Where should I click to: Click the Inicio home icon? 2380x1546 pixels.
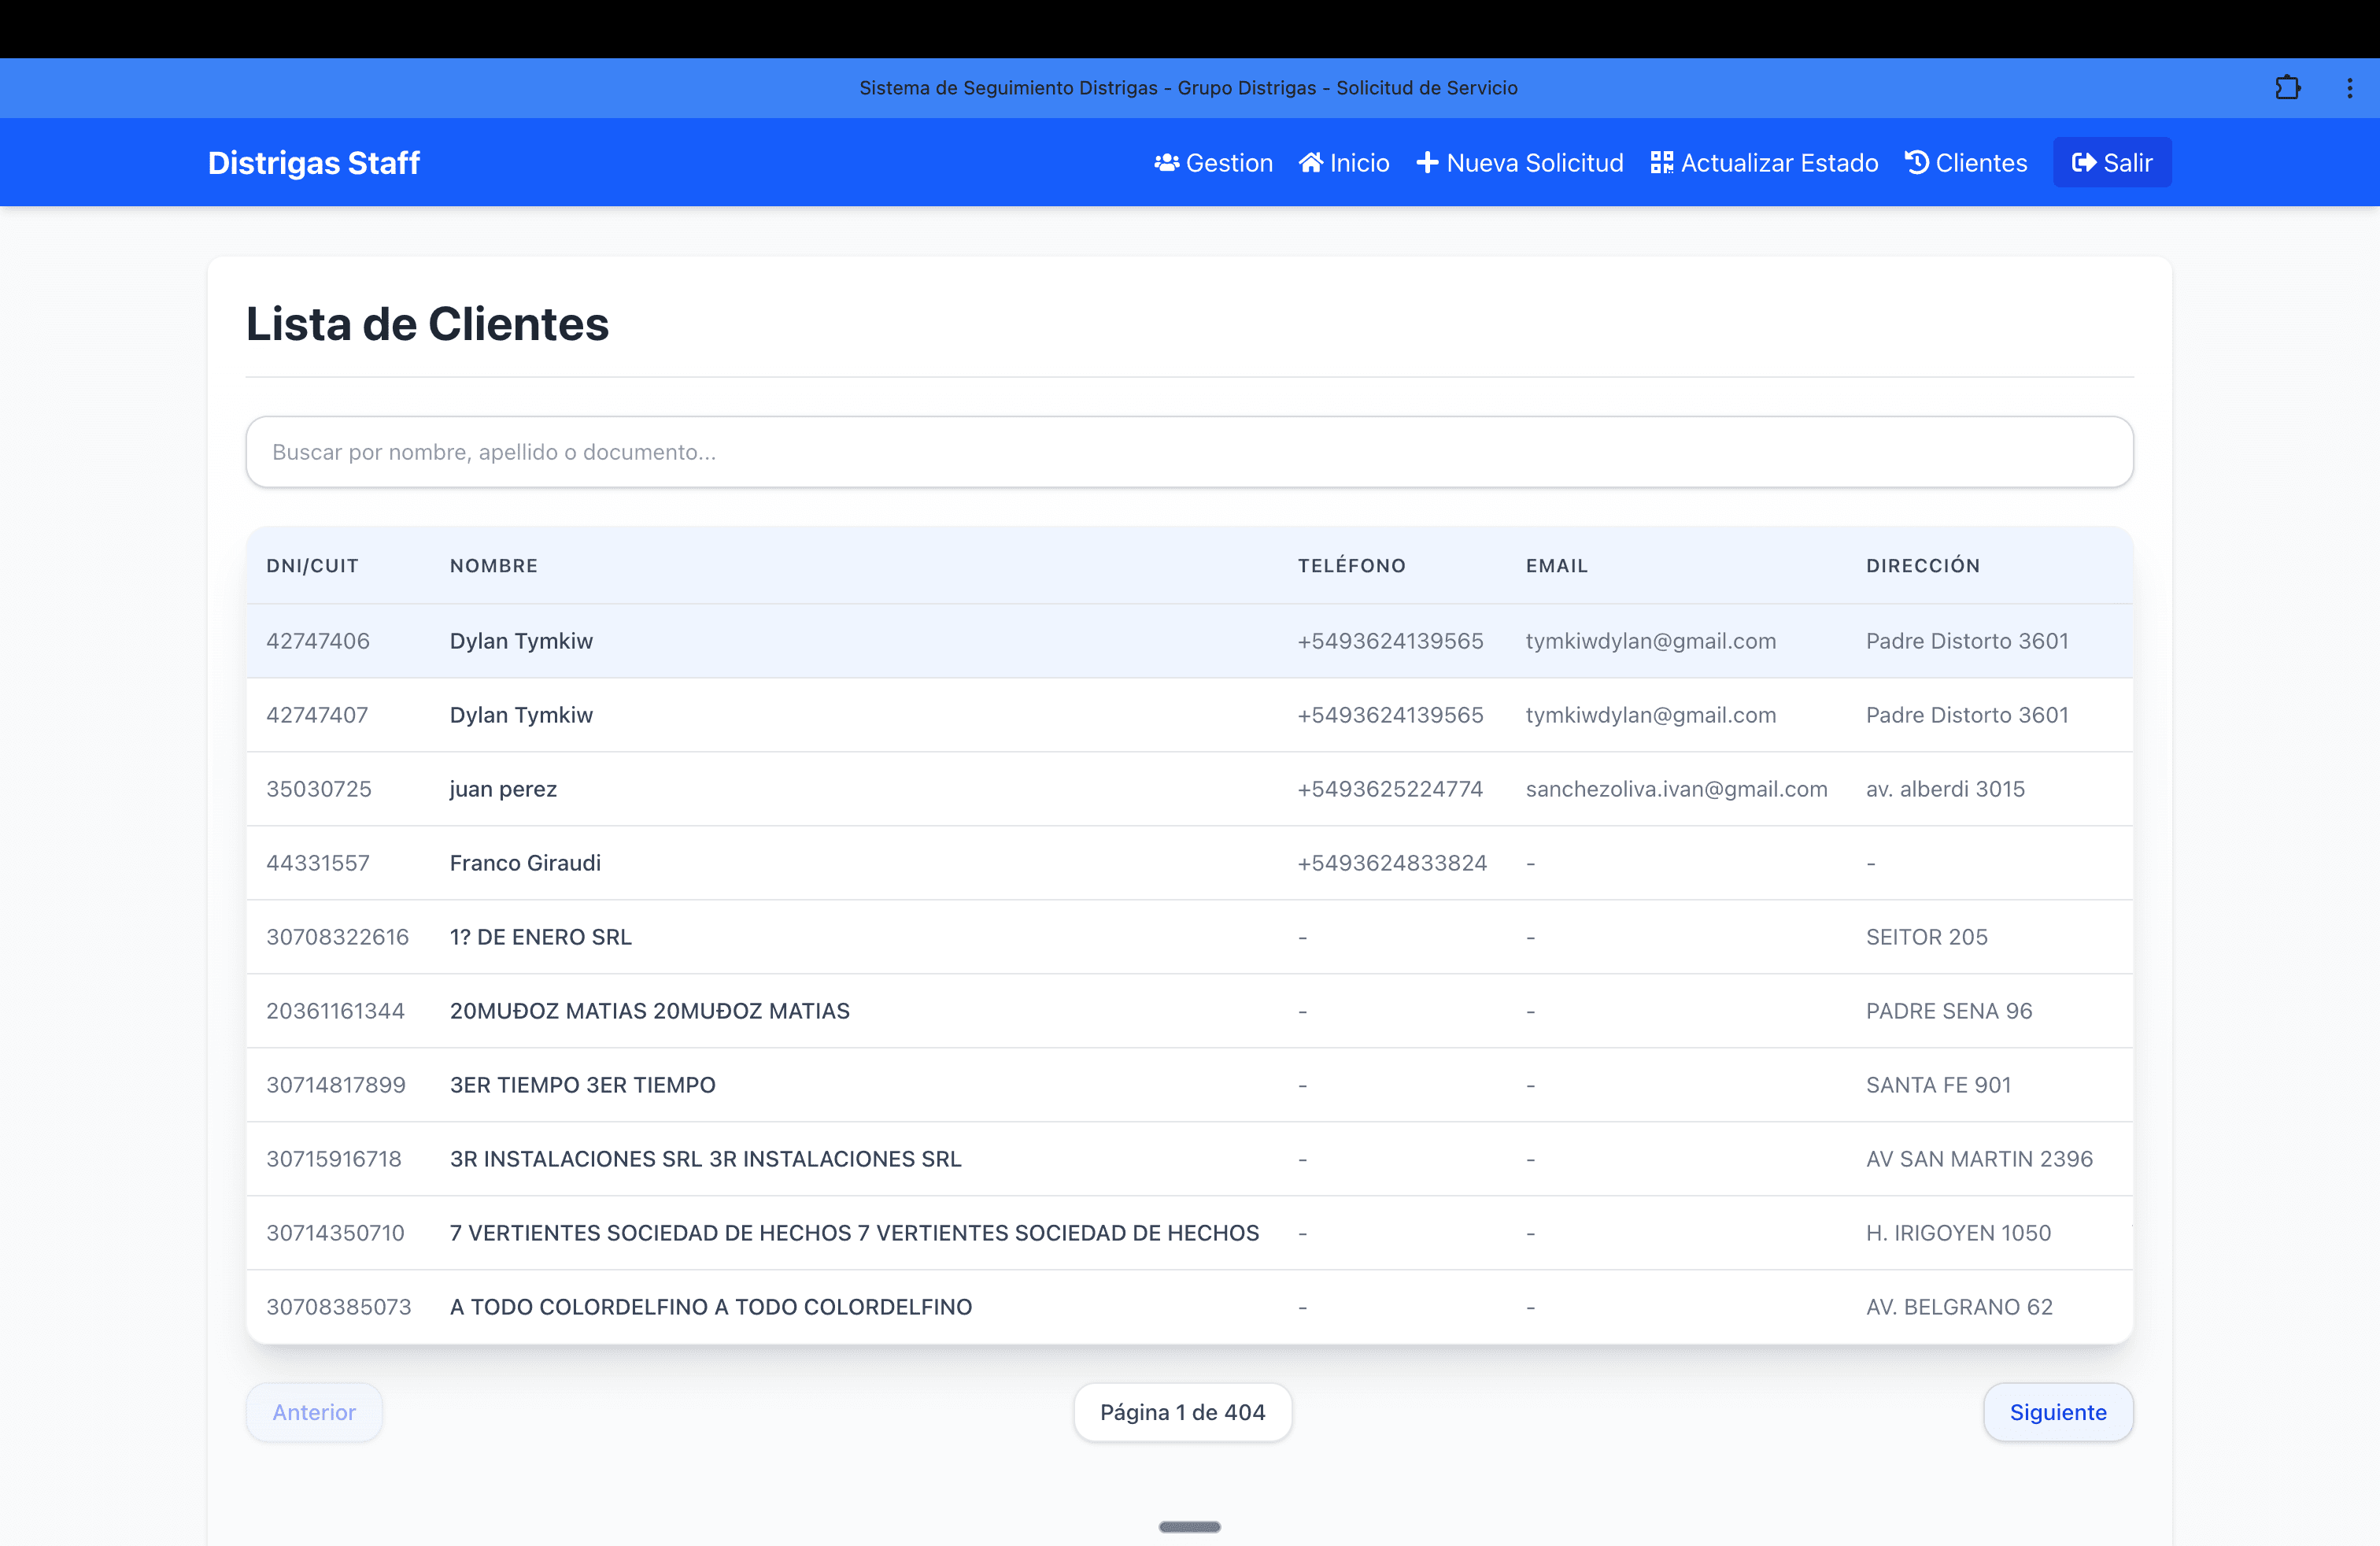1311,162
